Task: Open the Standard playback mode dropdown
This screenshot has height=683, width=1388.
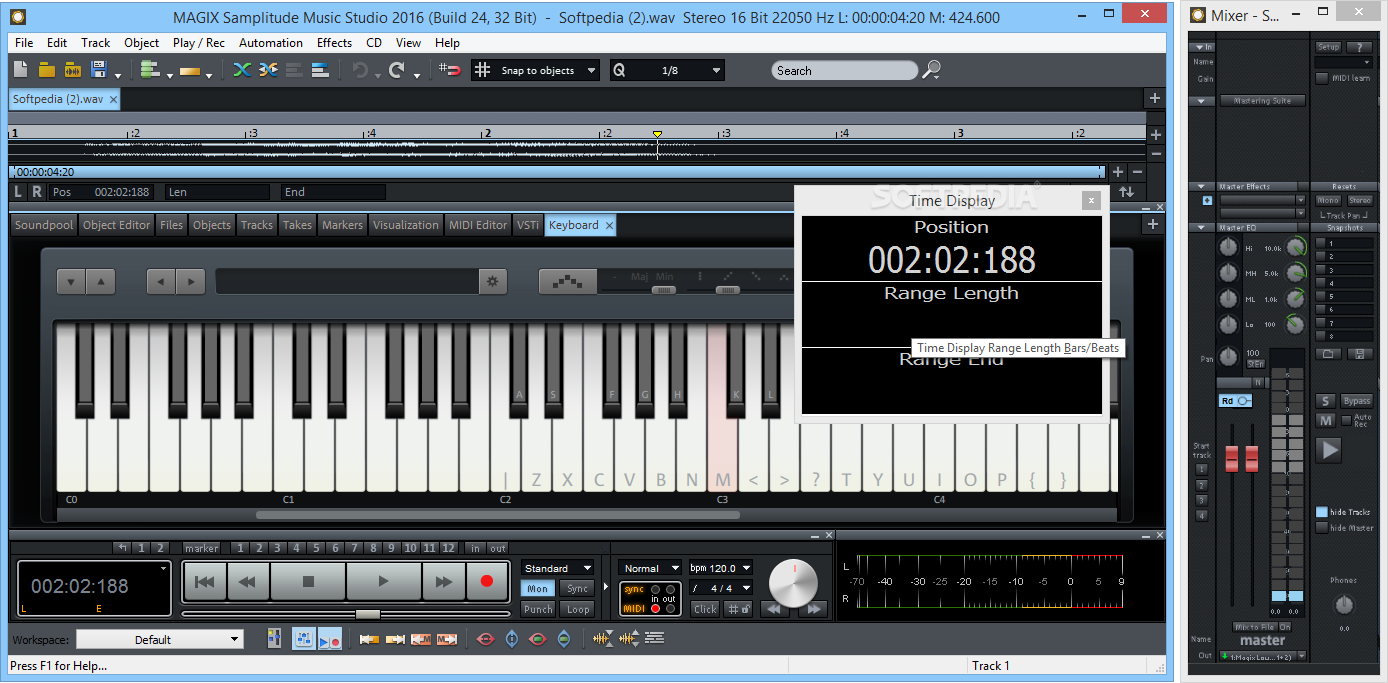Action: coord(557,568)
